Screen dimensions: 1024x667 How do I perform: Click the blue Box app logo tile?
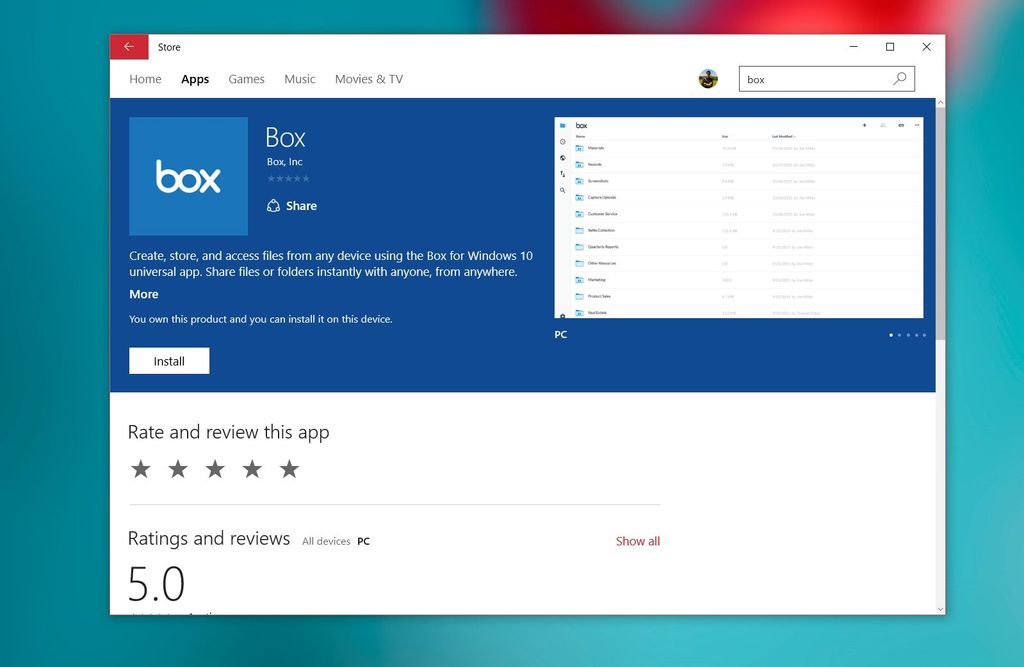tap(188, 176)
